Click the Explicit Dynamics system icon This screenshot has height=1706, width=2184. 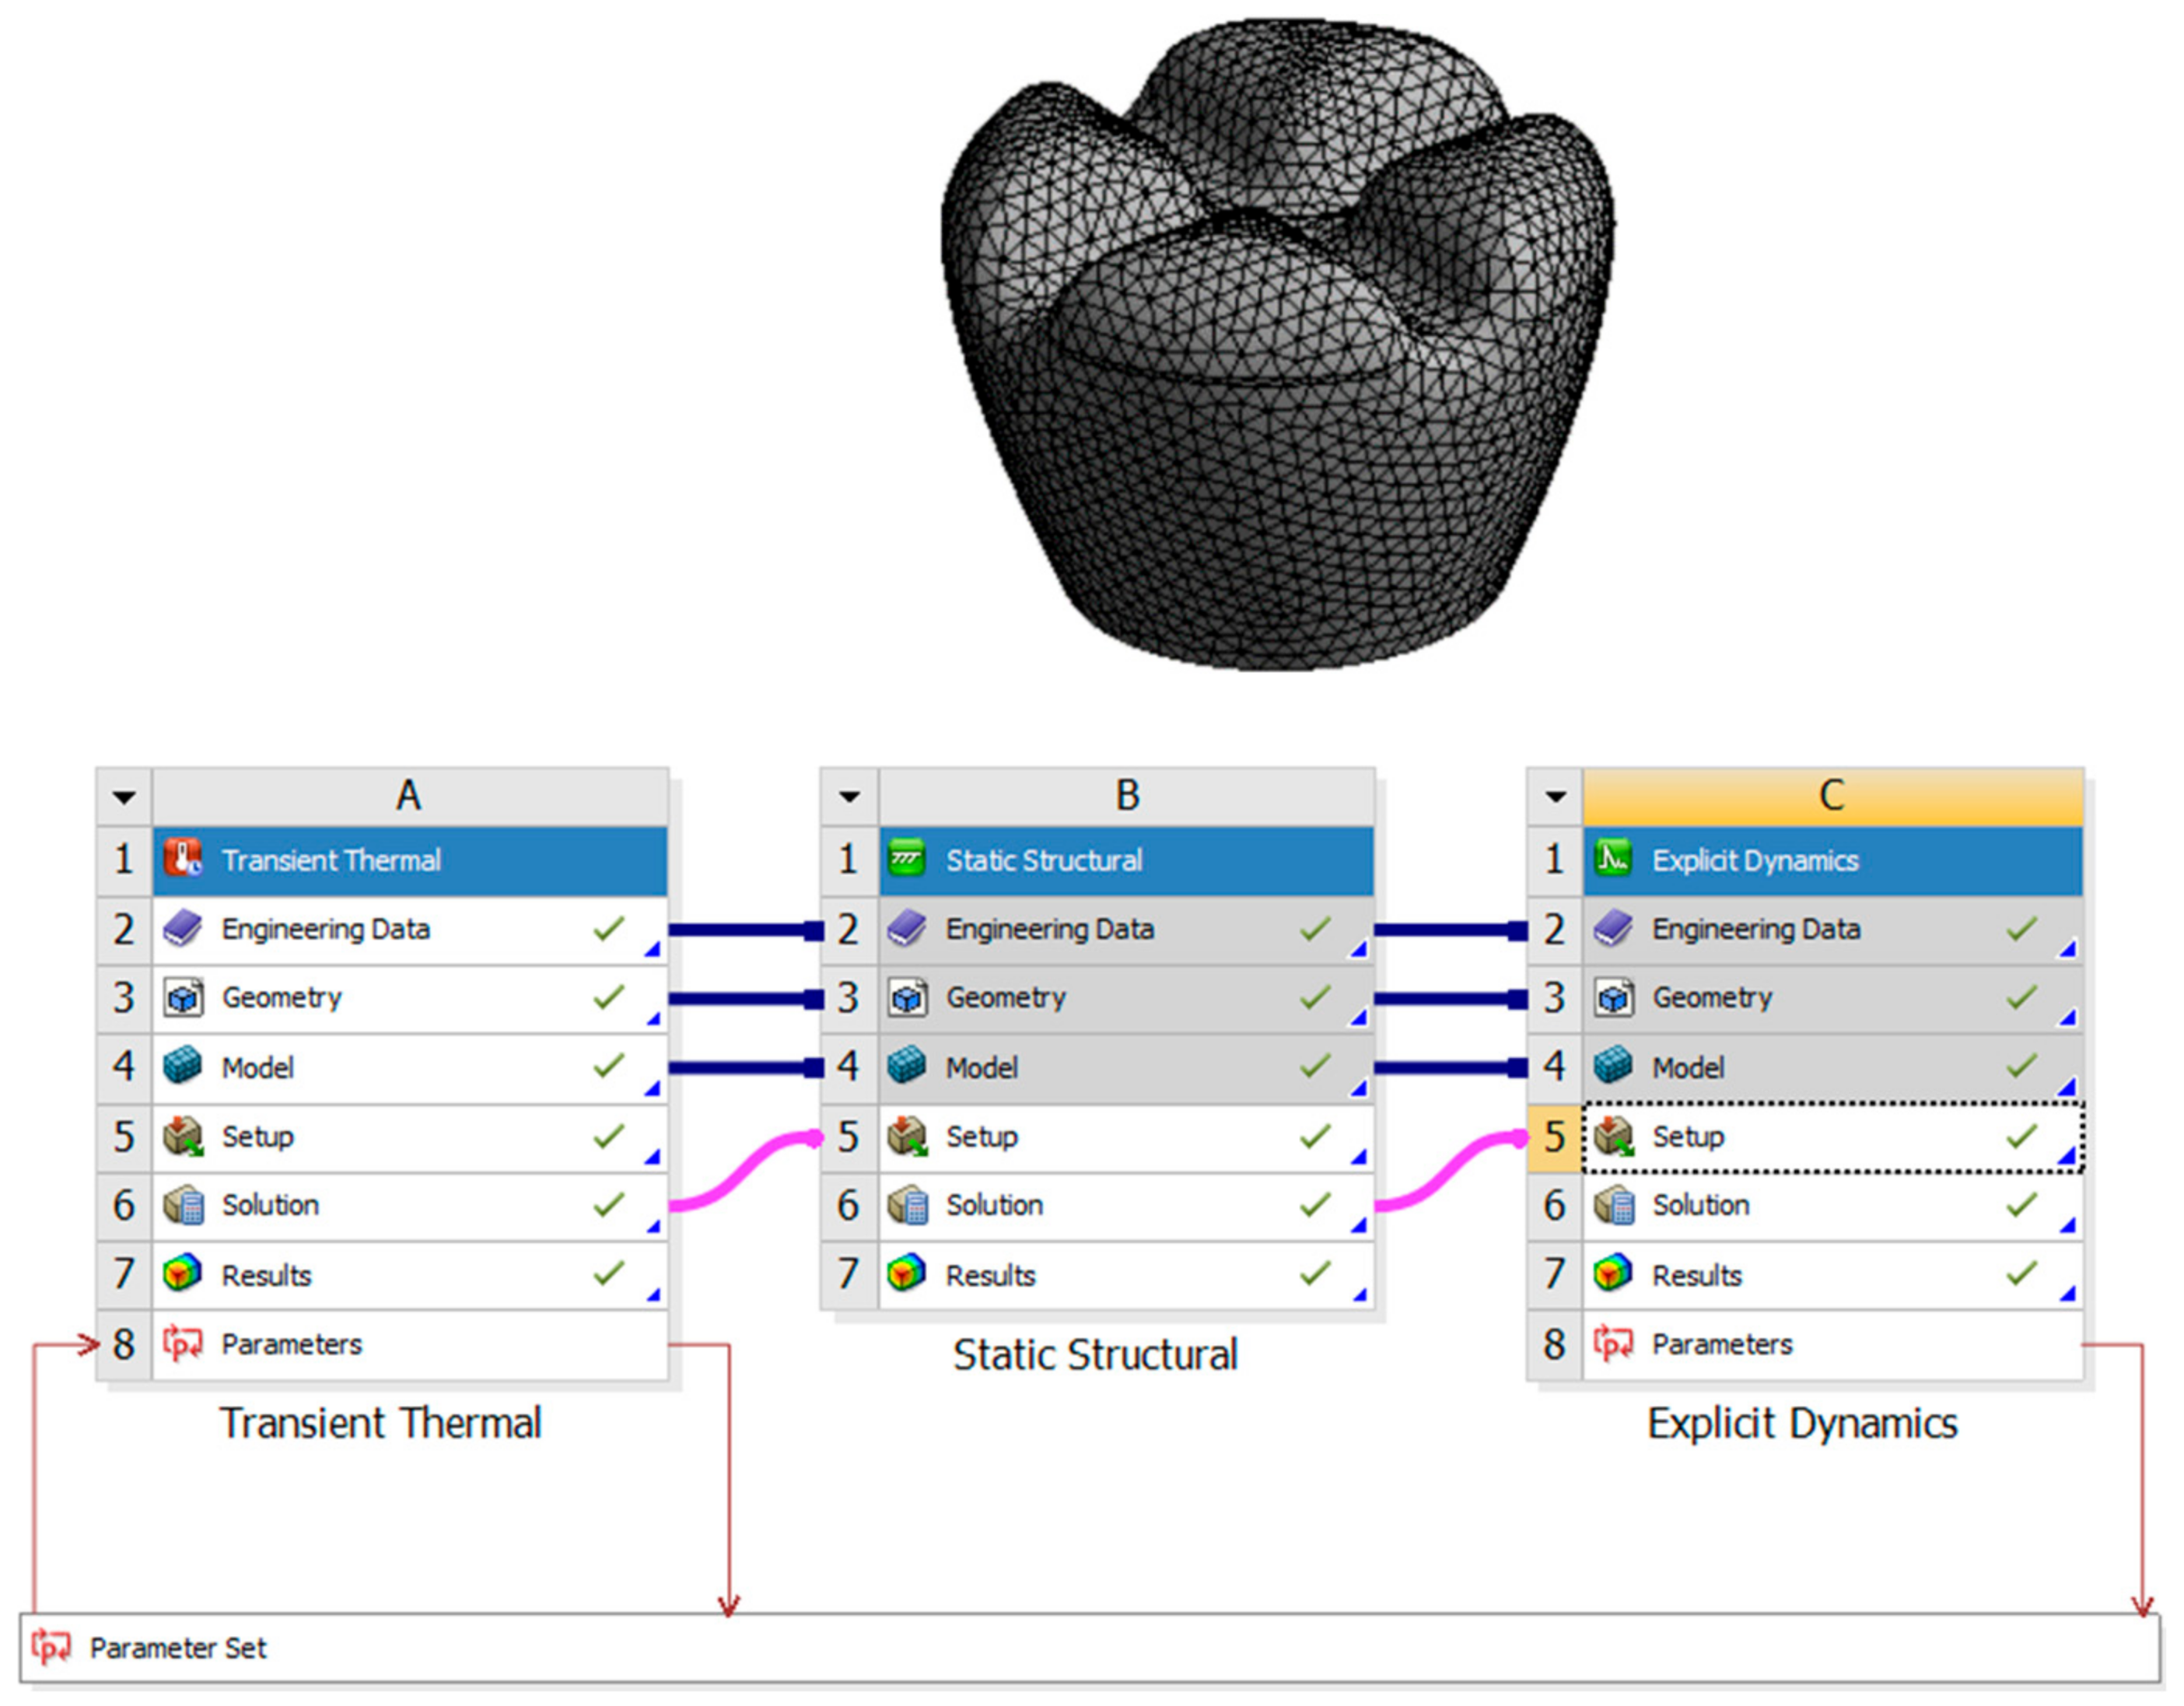tap(1613, 860)
